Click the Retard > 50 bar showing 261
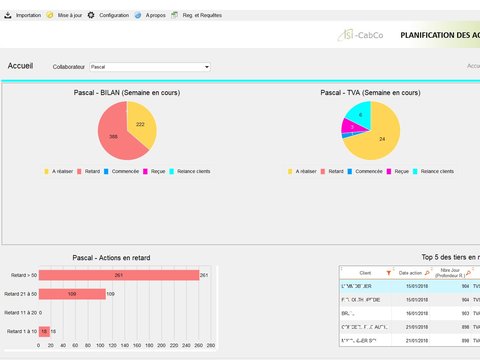Screen dimensions: 480x360 (119, 275)
